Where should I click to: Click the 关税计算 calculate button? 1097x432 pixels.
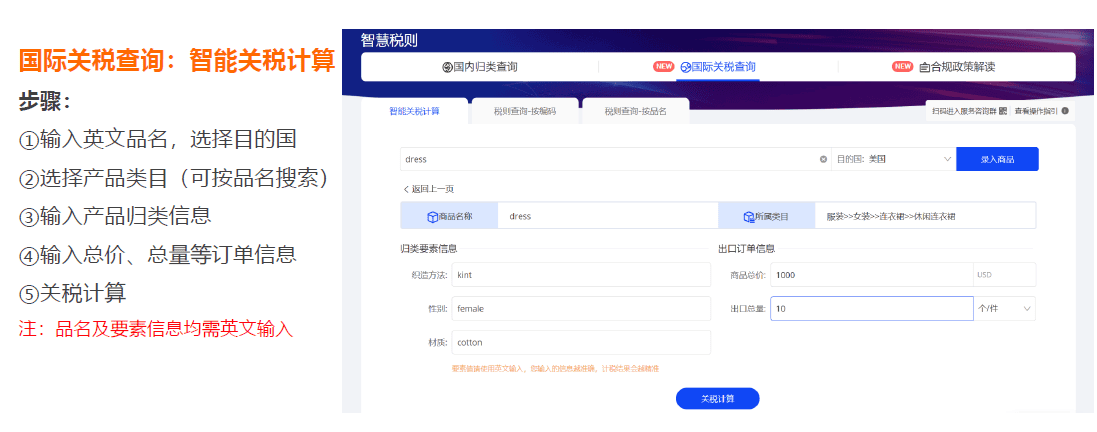[x=717, y=399]
